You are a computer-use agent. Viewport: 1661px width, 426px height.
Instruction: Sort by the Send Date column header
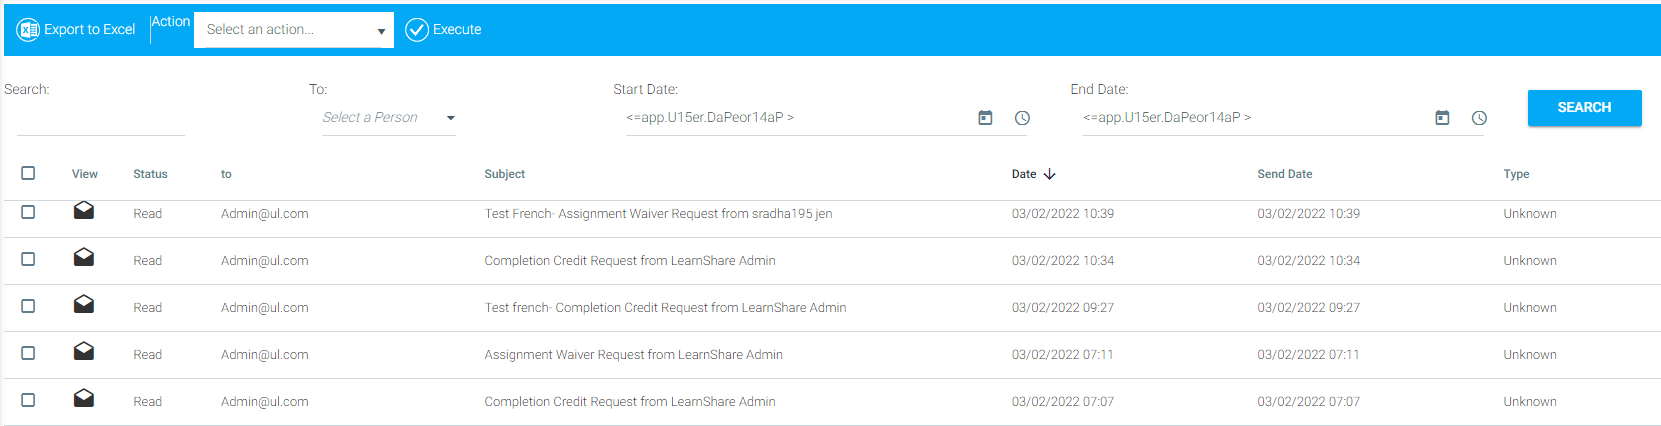[x=1284, y=174]
